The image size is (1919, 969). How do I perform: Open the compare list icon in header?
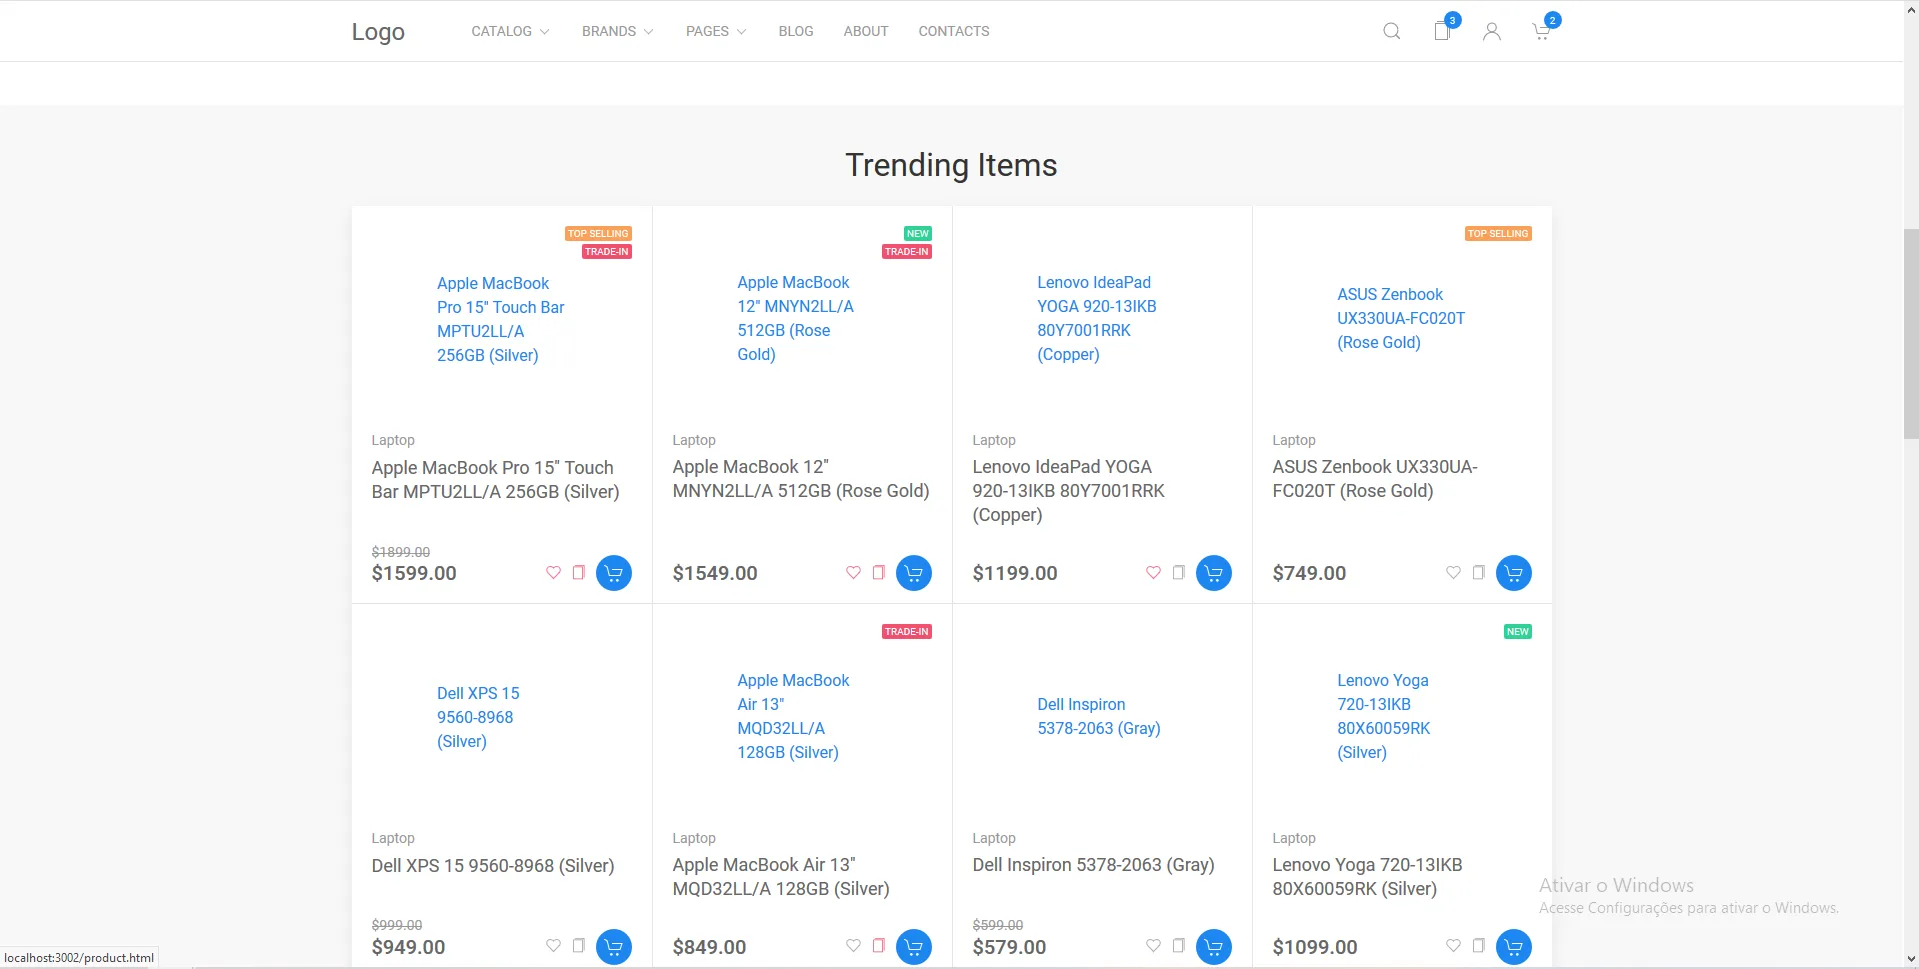[1442, 31]
